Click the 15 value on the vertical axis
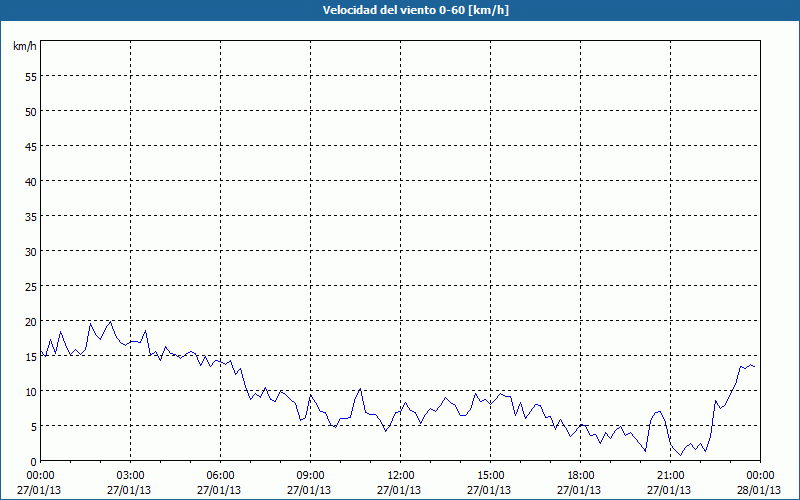 31,357
